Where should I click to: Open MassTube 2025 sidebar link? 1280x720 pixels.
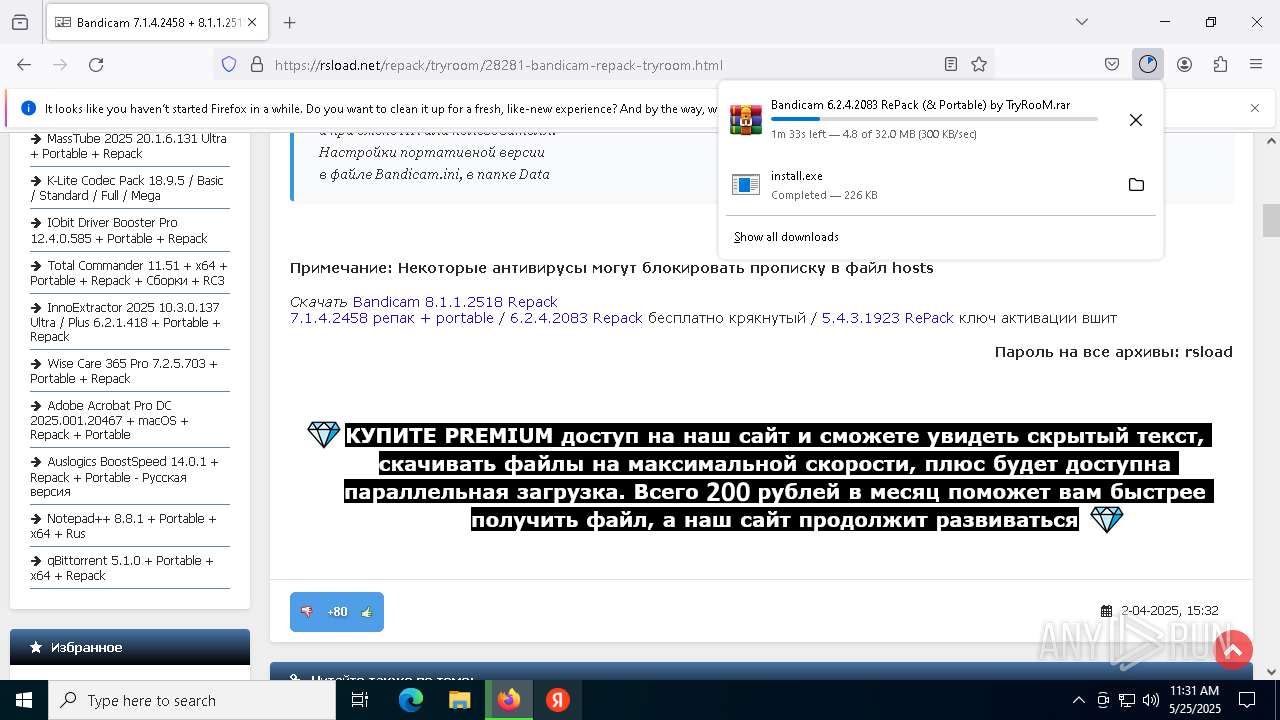click(129, 146)
